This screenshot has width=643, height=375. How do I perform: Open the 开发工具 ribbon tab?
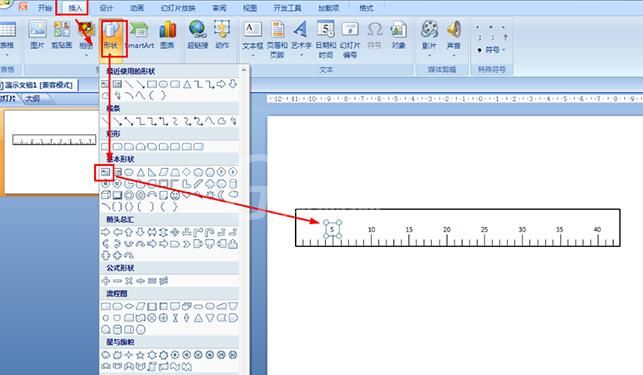point(287,7)
